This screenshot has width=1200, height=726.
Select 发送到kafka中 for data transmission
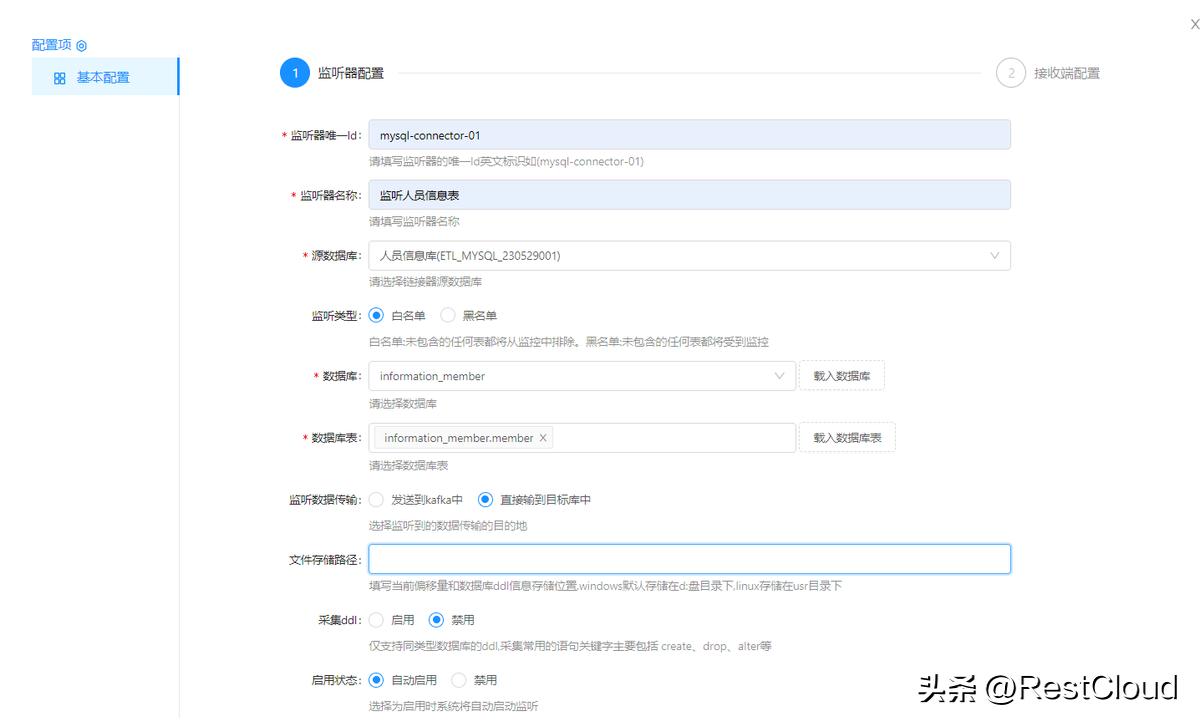pyautogui.click(x=377, y=499)
